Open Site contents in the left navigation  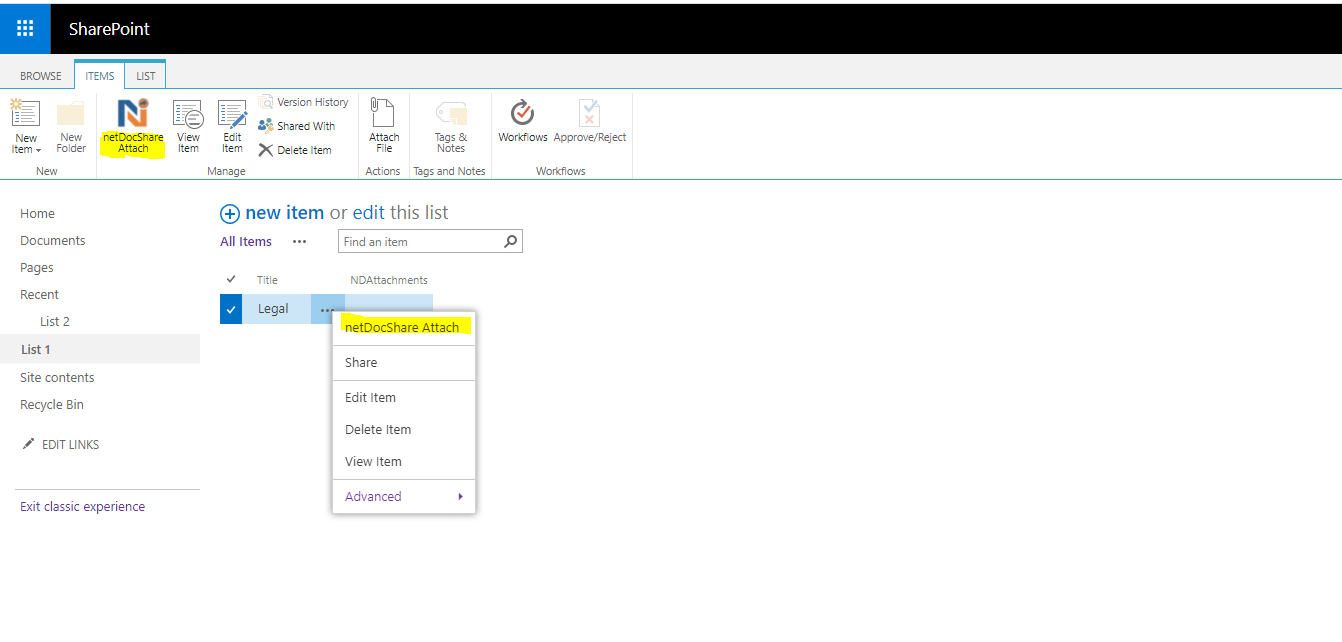[x=57, y=377]
